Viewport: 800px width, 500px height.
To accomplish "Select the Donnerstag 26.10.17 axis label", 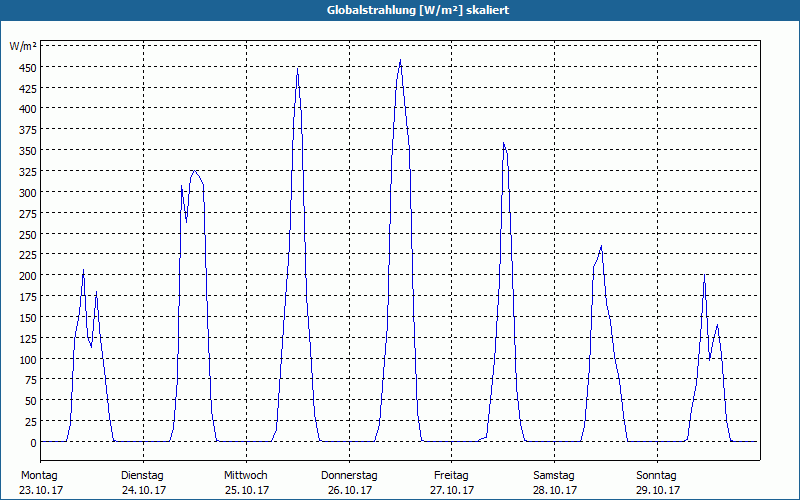I will (x=349, y=483).
